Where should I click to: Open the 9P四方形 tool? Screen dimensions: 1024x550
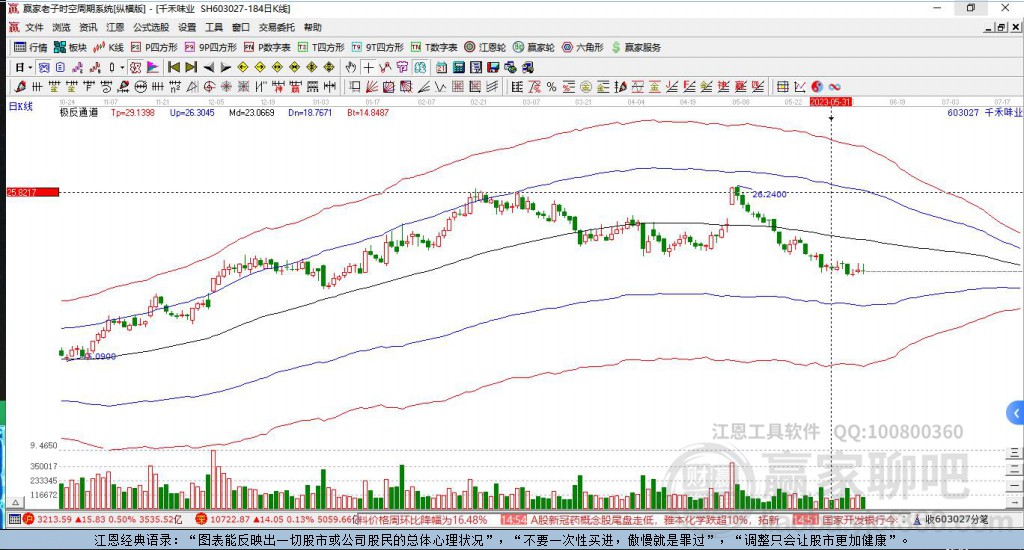pos(210,47)
